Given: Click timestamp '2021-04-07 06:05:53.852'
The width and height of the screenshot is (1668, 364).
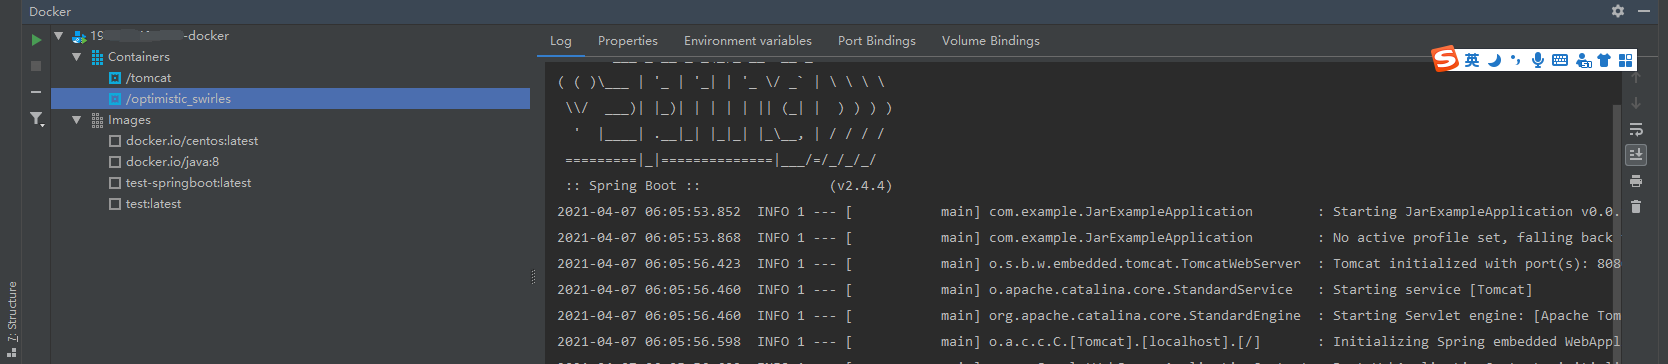Looking at the screenshot, I should 649,212.
